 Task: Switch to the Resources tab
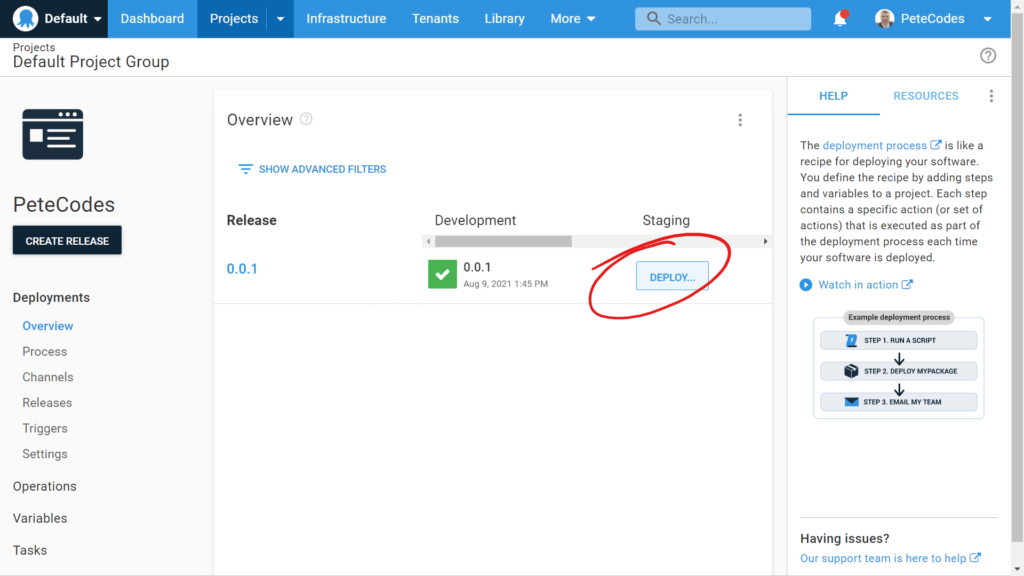925,96
